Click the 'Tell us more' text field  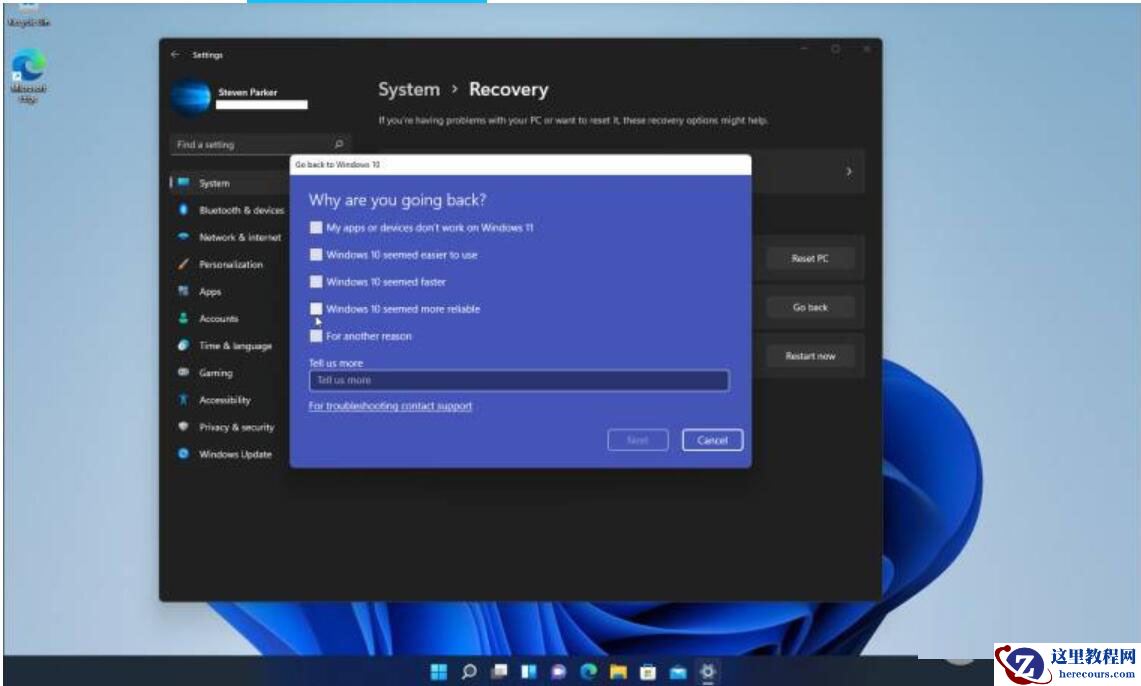520,380
